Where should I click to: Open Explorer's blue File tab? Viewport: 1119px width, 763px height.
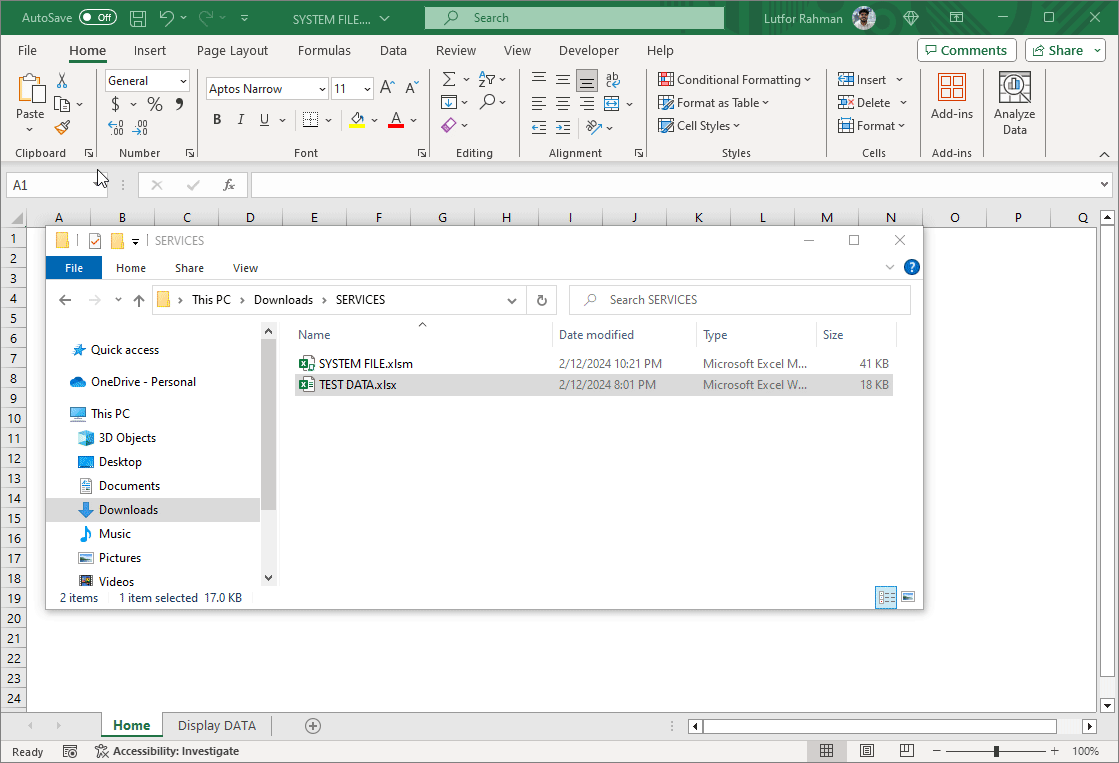[x=74, y=268]
